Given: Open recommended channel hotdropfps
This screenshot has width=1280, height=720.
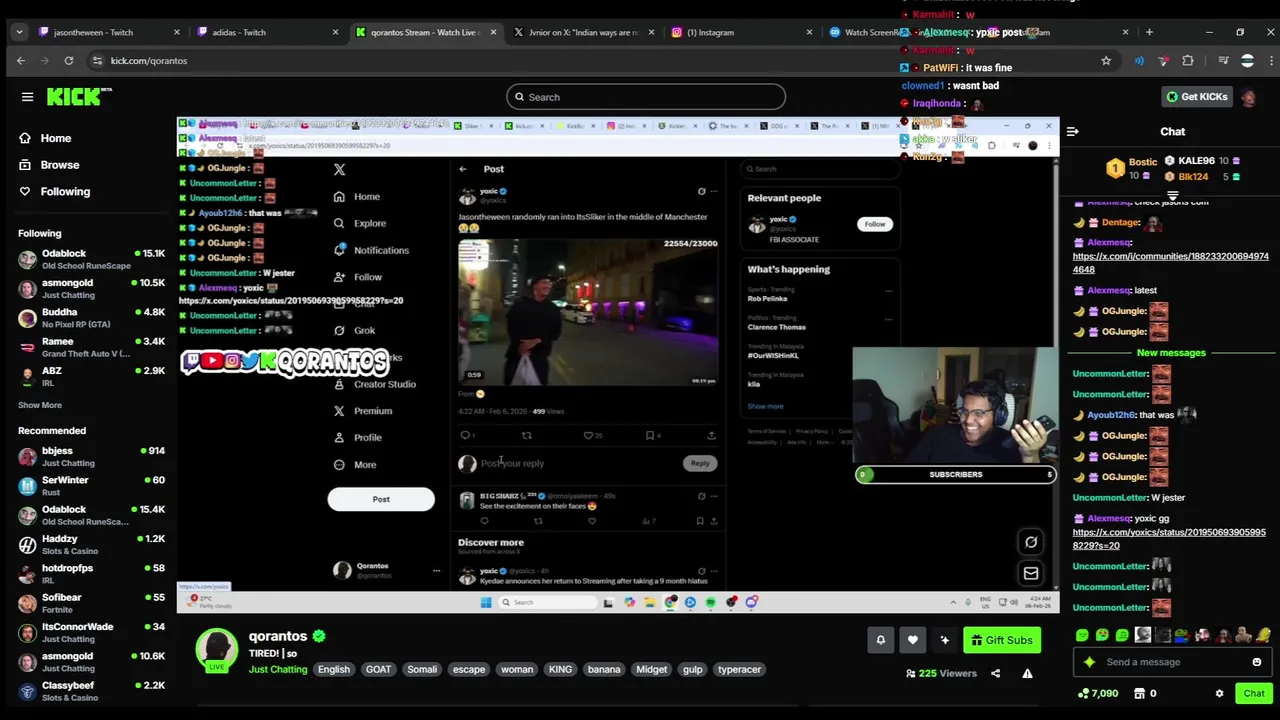Looking at the screenshot, I should (91, 574).
